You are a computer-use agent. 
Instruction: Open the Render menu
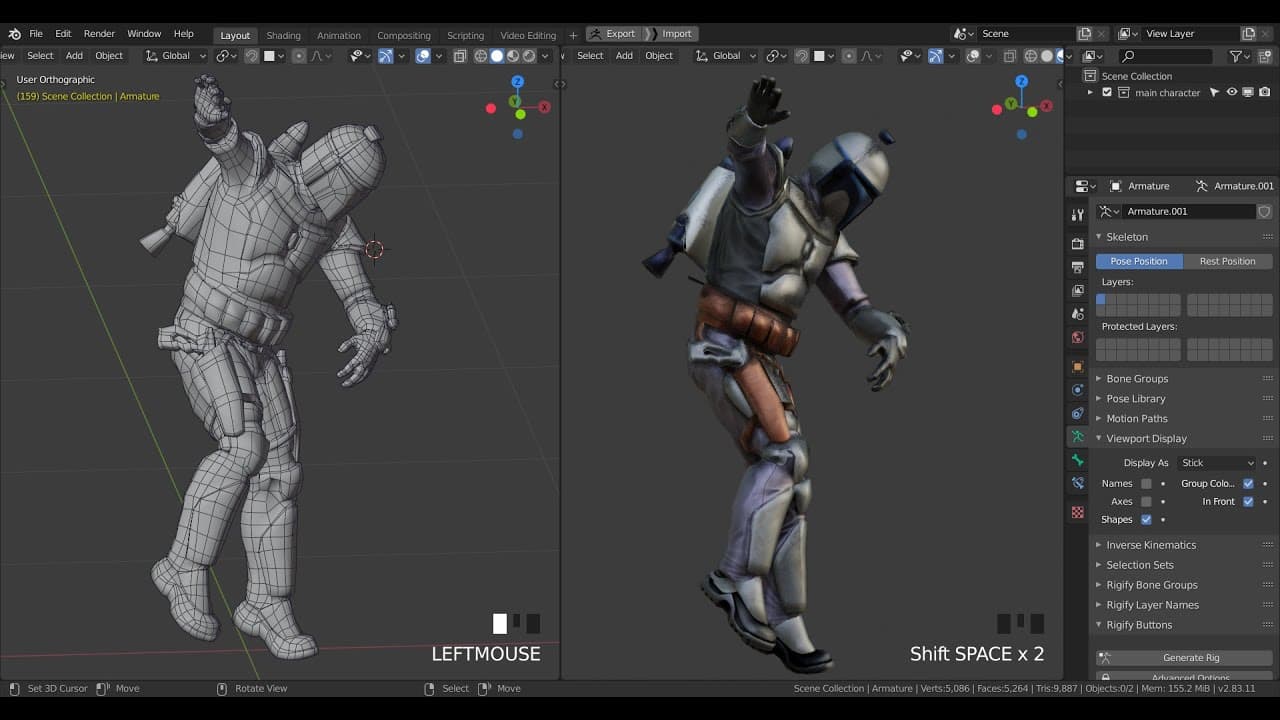pyautogui.click(x=99, y=33)
